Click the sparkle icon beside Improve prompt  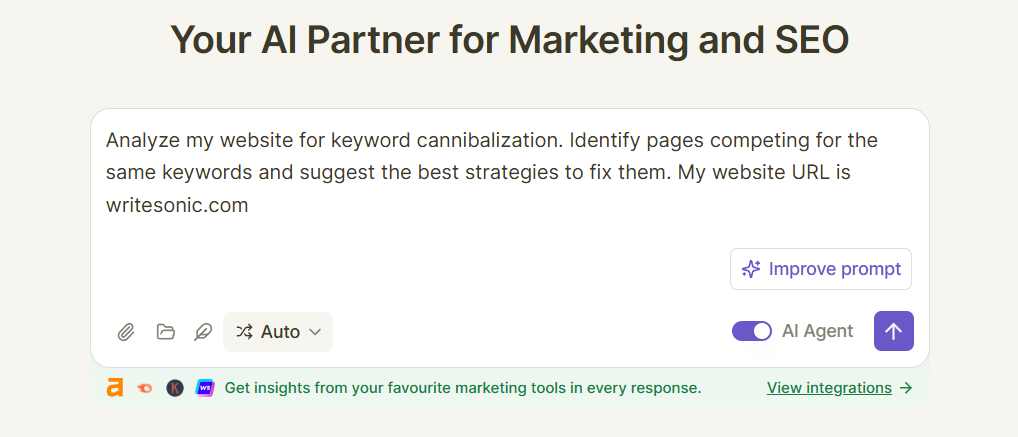point(751,269)
